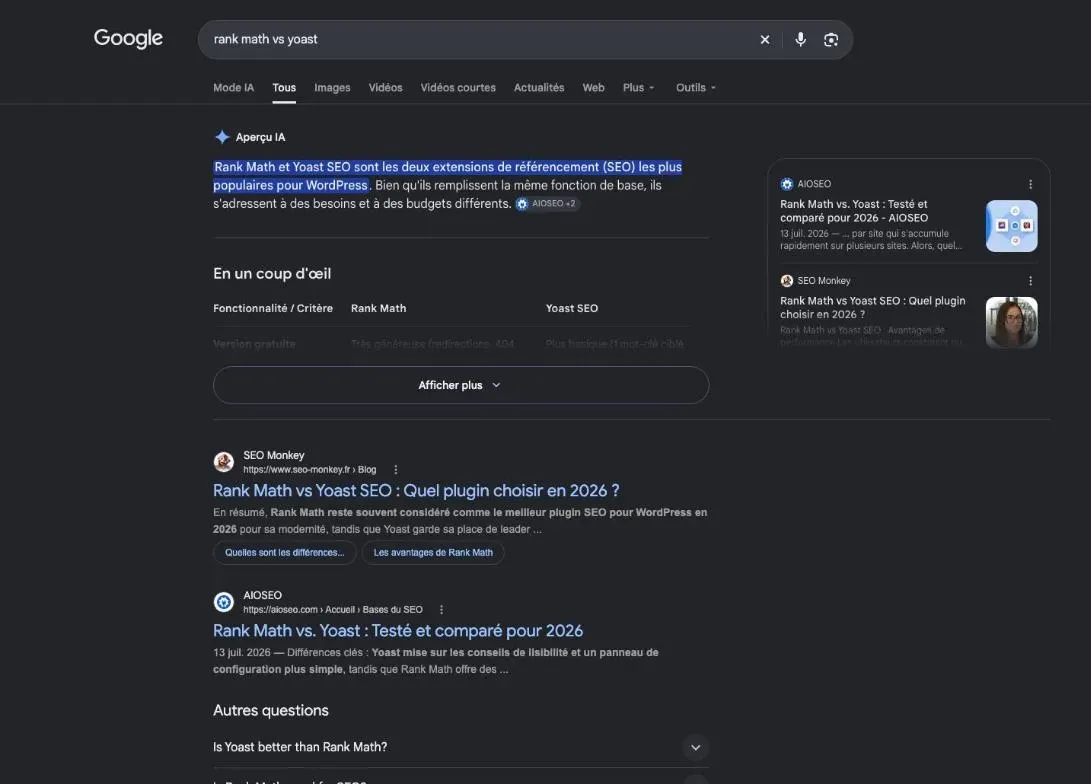
Task: Clear the search box with the X icon
Action: pos(765,40)
